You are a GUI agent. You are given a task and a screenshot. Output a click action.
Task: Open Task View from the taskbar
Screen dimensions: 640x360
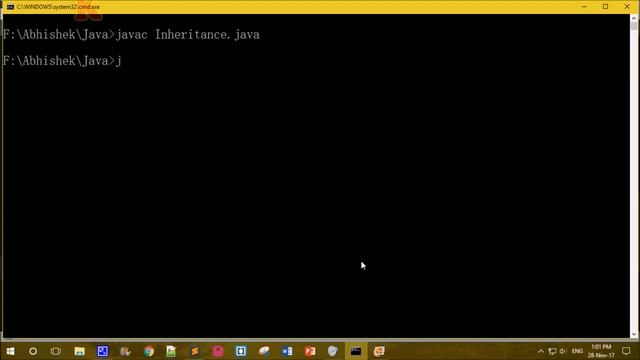point(56,351)
